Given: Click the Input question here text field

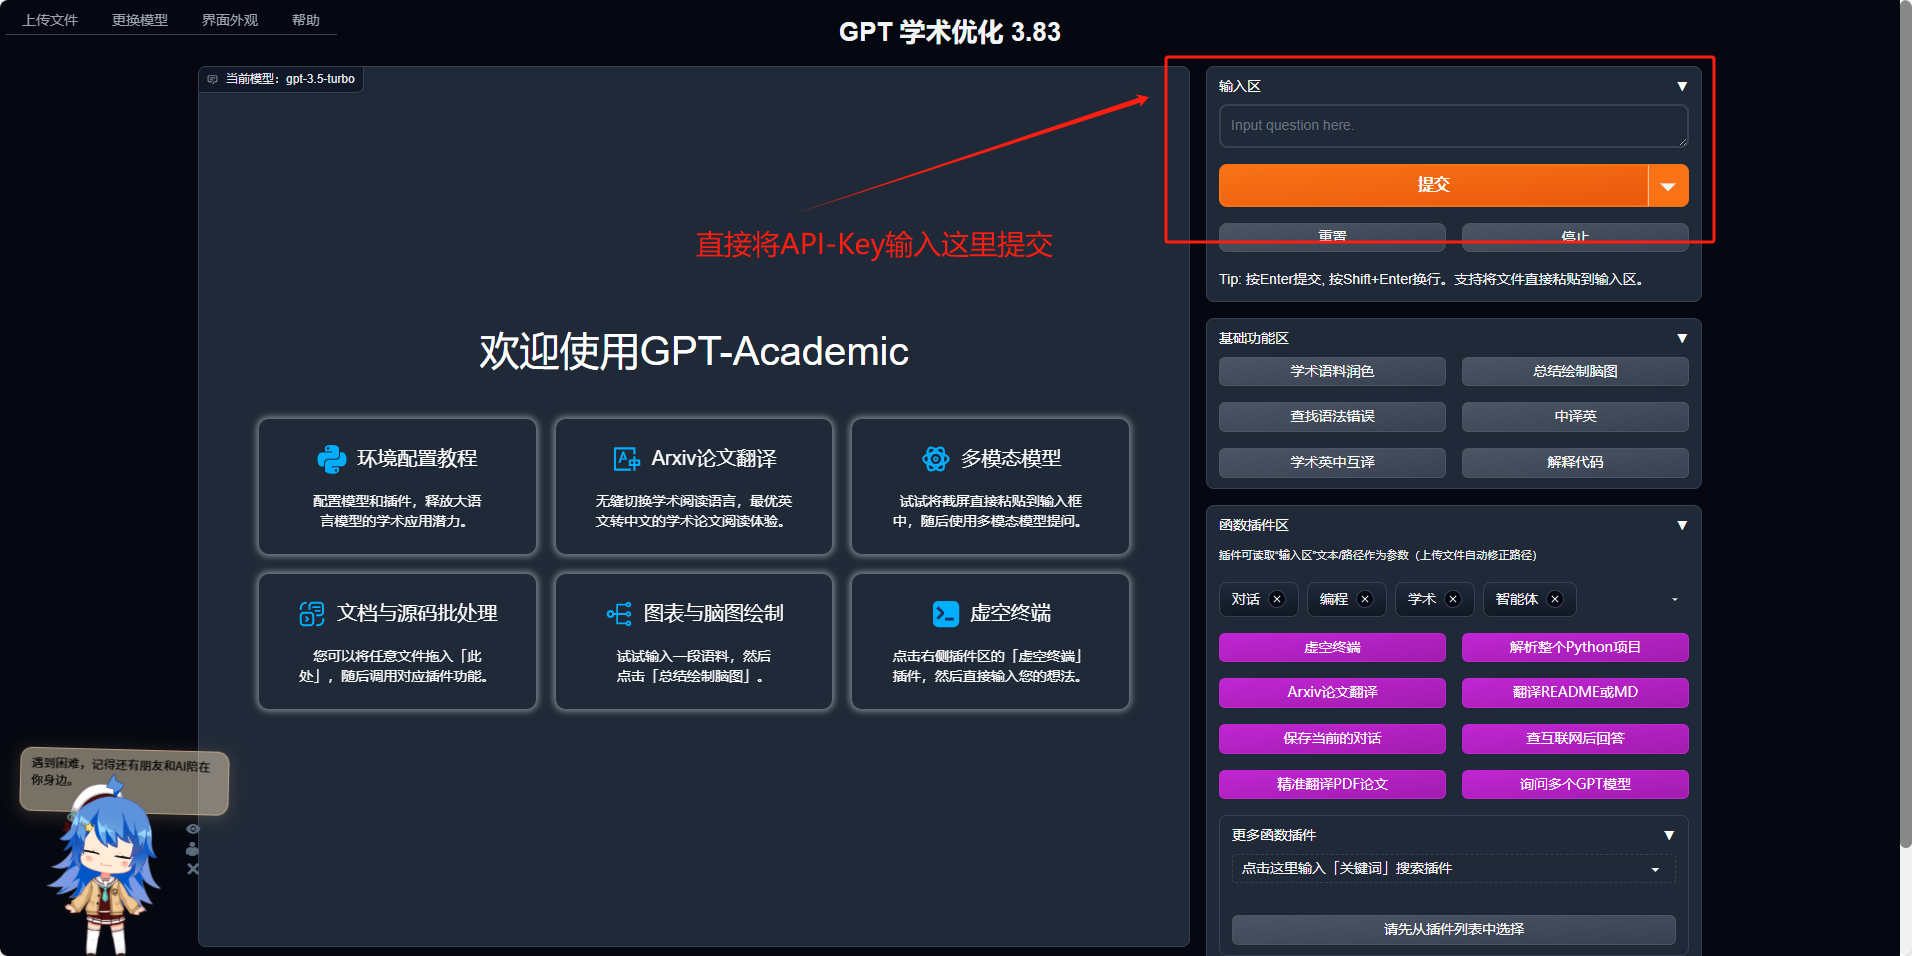Looking at the screenshot, I should 1451,126.
